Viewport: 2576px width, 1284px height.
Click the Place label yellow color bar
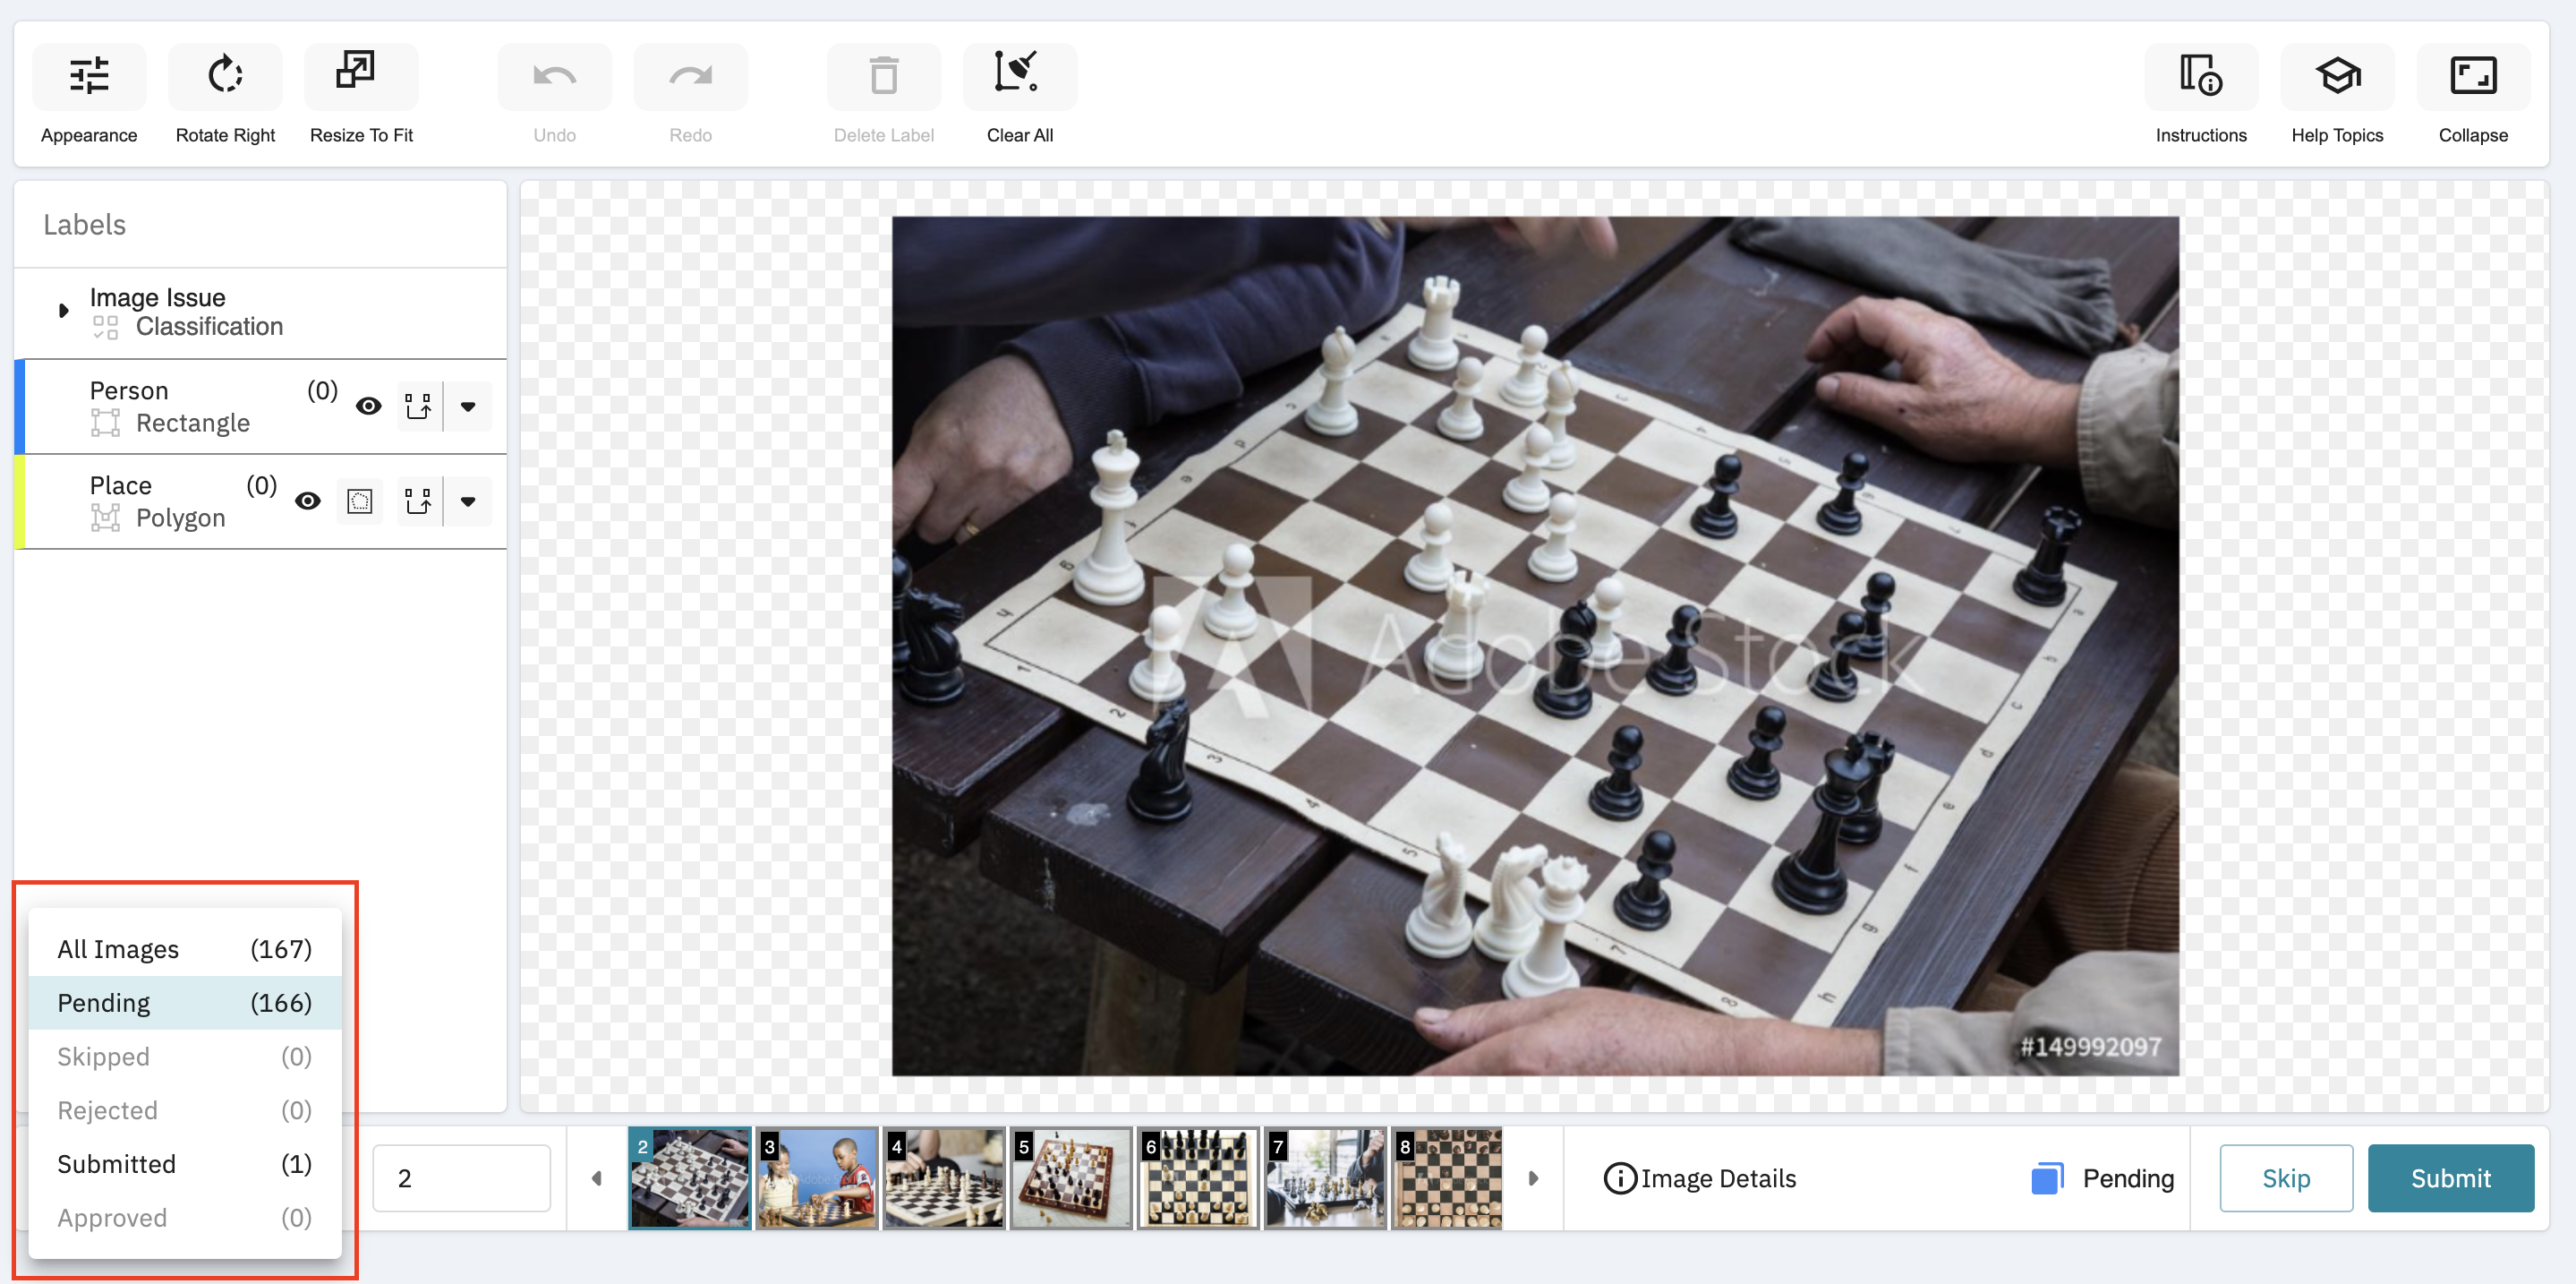click(x=19, y=501)
